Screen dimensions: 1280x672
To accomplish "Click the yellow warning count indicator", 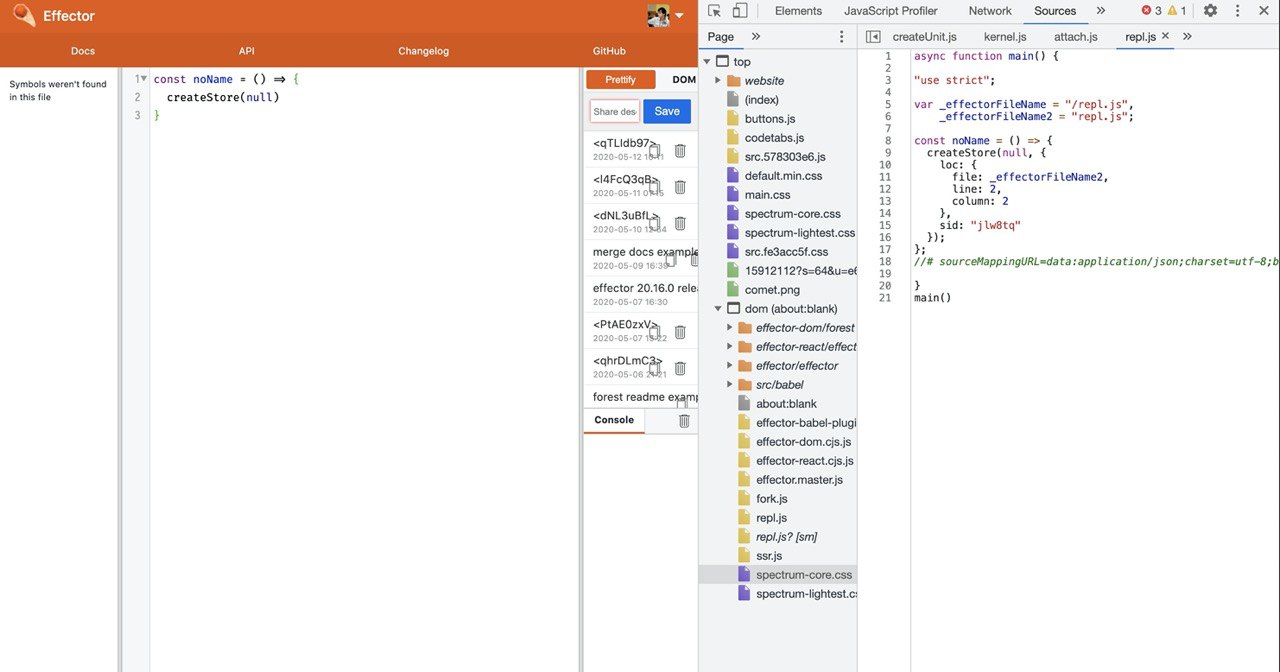I will pyautogui.click(x=1177, y=11).
